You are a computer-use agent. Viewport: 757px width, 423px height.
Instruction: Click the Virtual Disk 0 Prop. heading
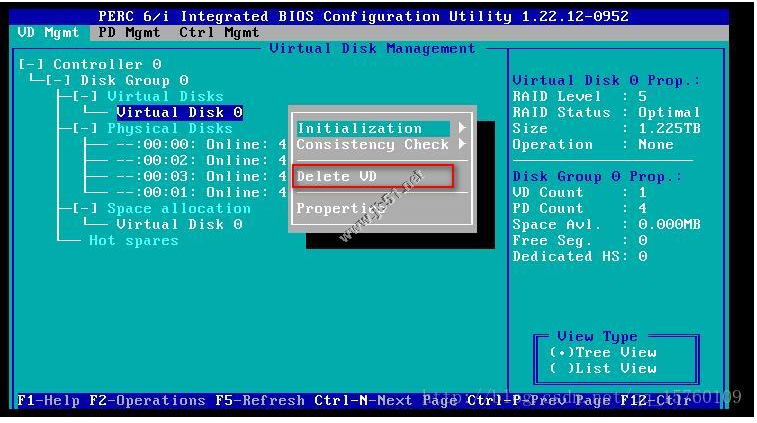tap(606, 80)
